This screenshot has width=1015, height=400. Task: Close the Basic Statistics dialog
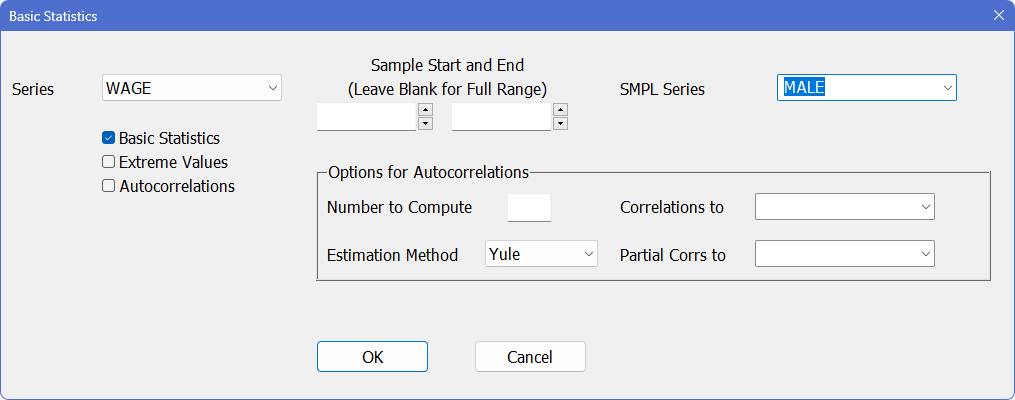click(998, 15)
